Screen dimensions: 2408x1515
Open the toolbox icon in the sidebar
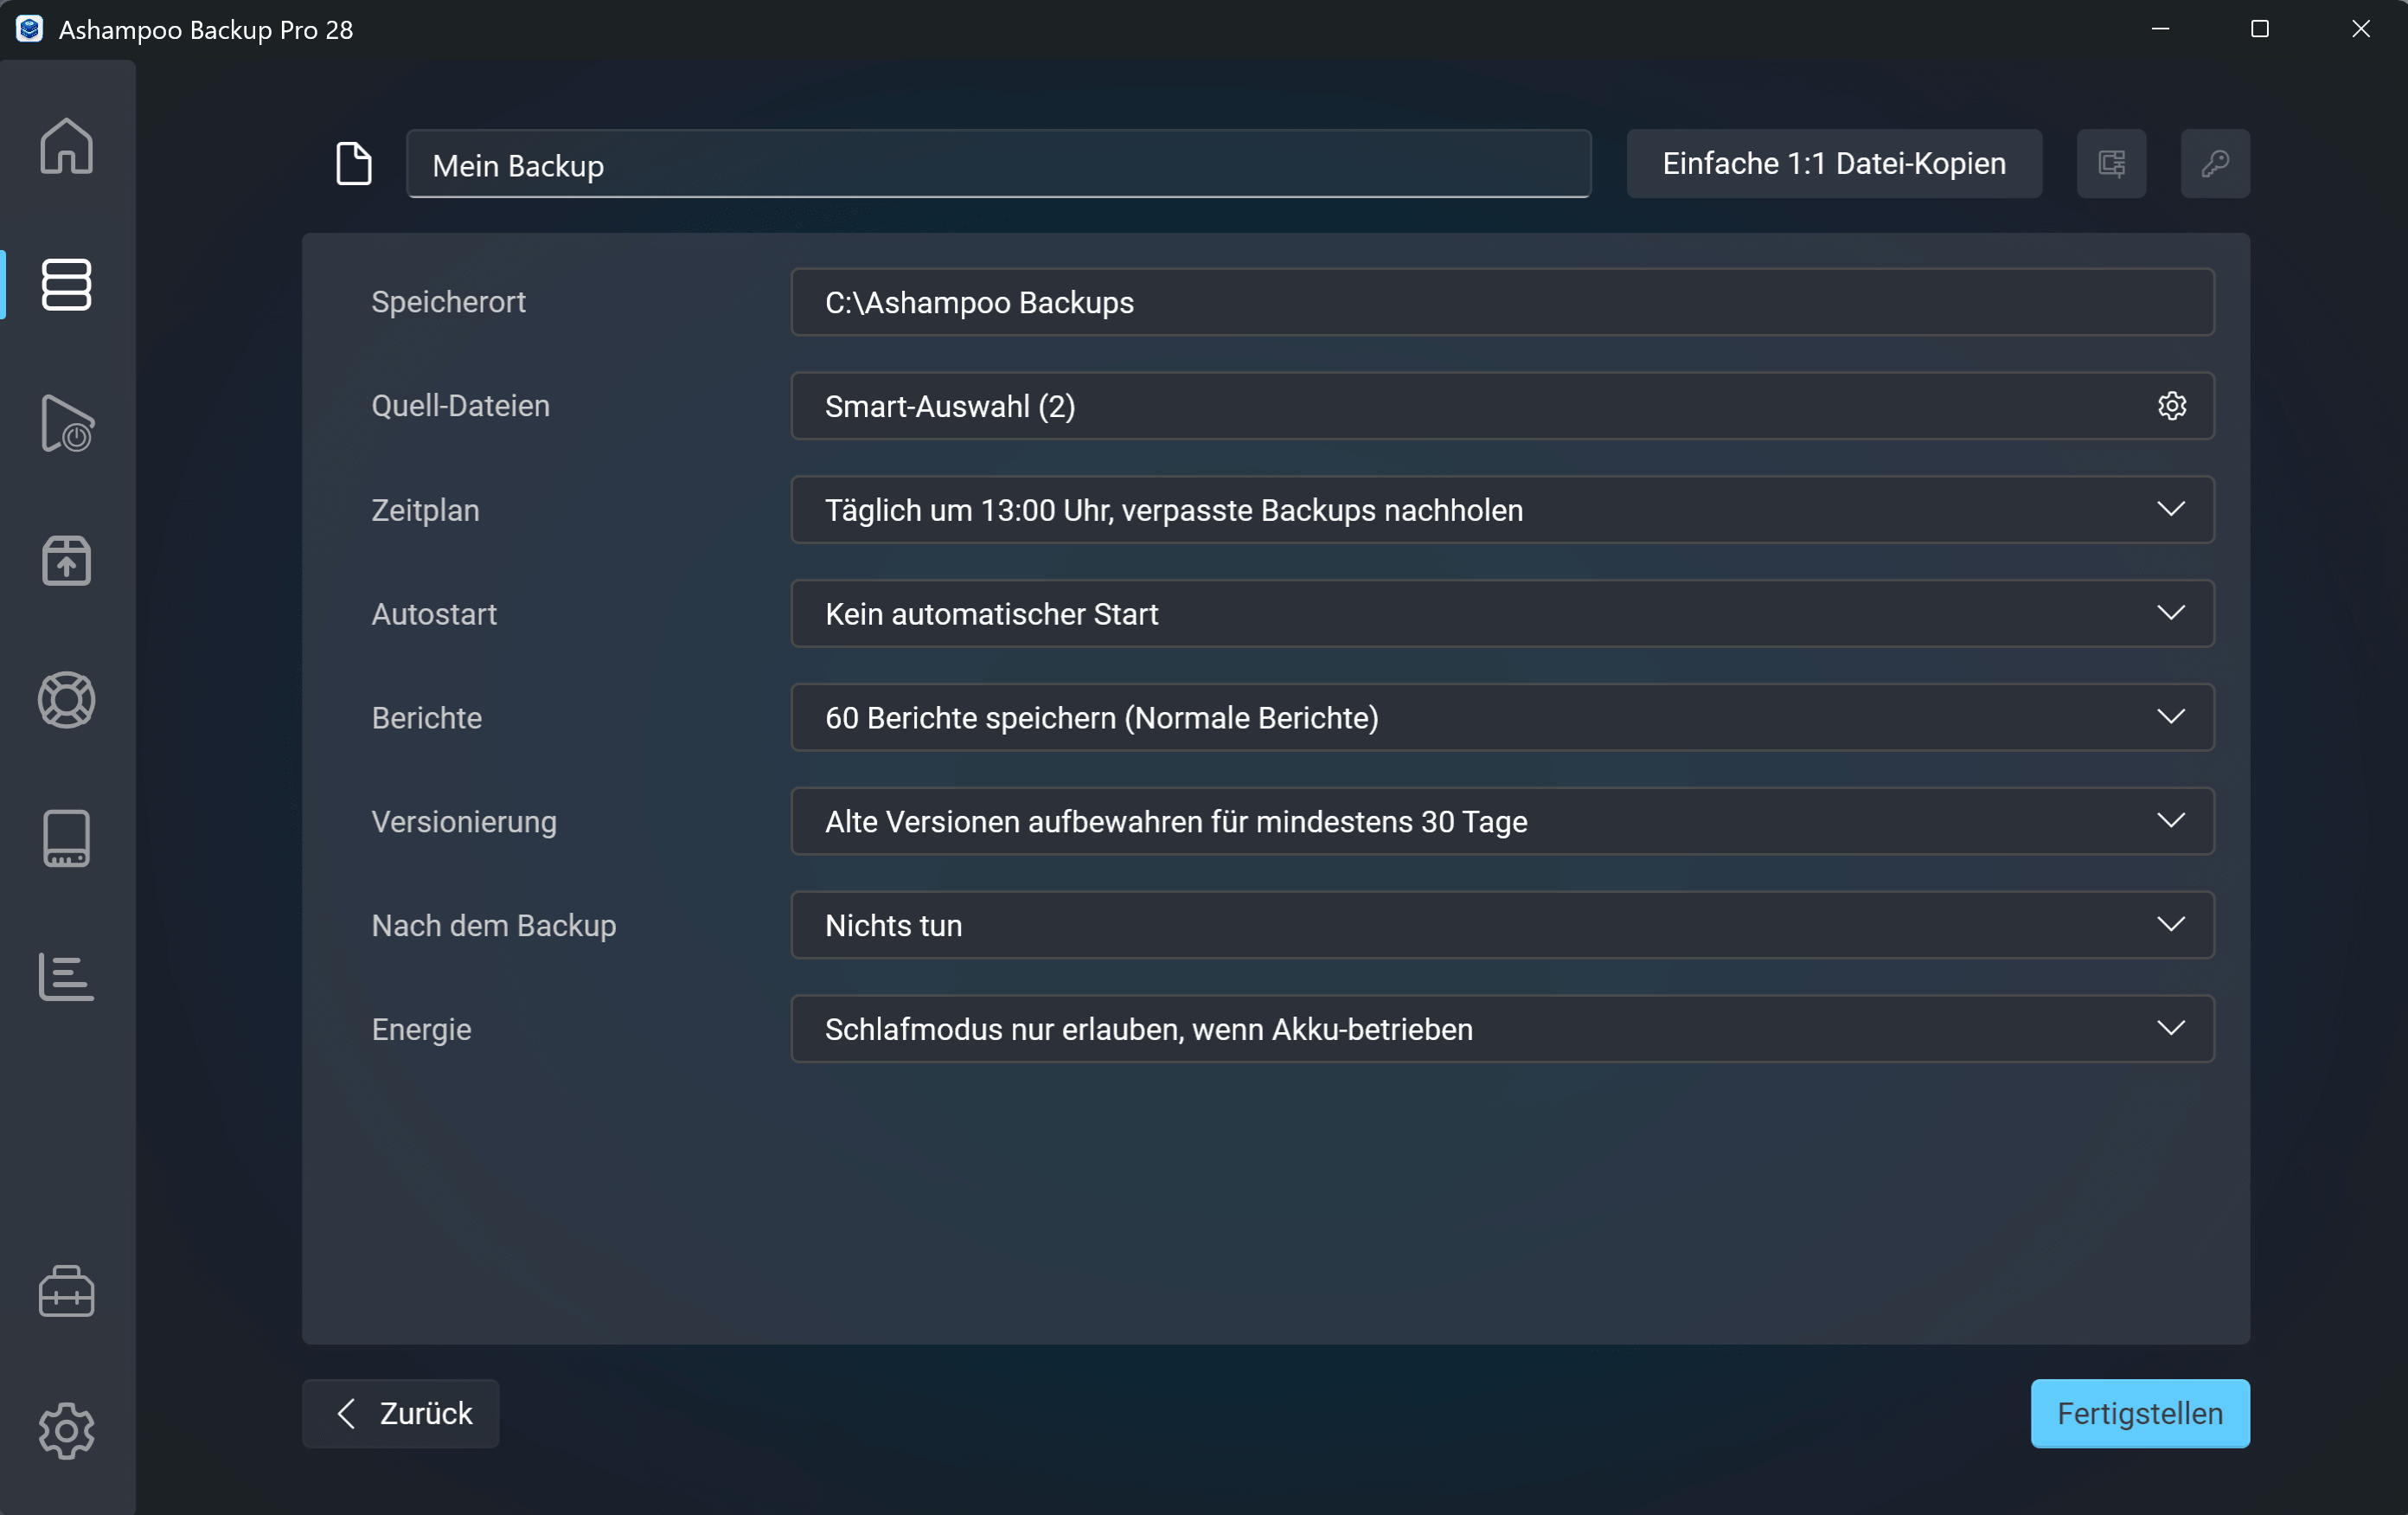(67, 1291)
